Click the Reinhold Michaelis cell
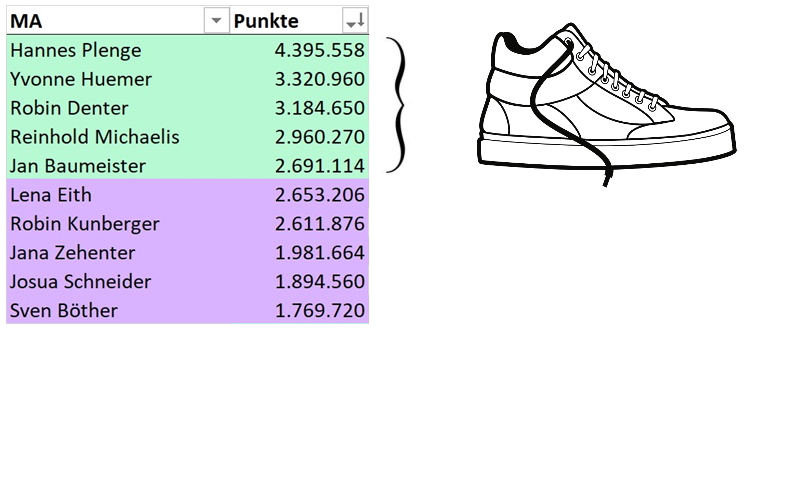The image size is (806, 484). click(118, 137)
